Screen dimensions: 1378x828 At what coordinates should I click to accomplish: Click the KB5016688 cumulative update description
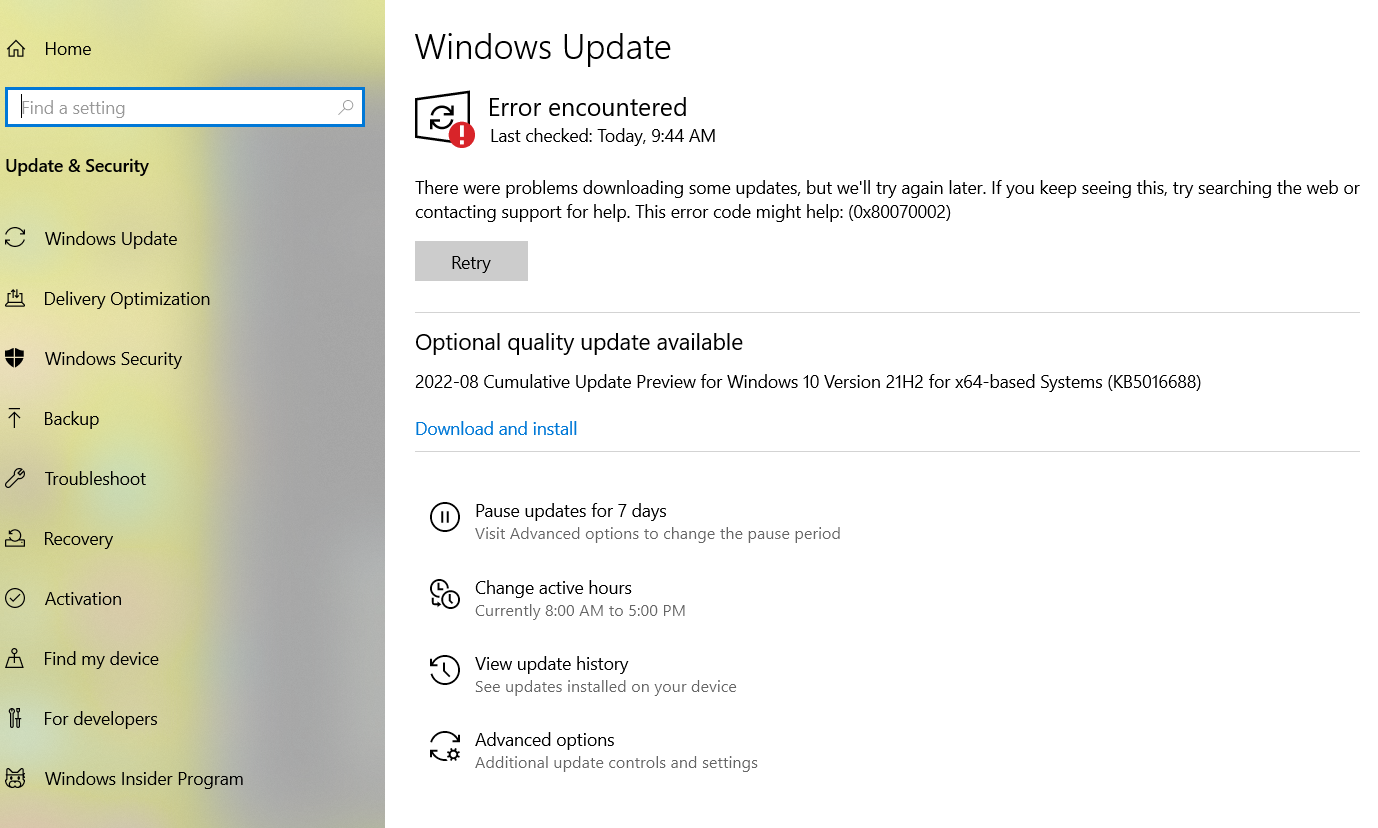click(808, 381)
